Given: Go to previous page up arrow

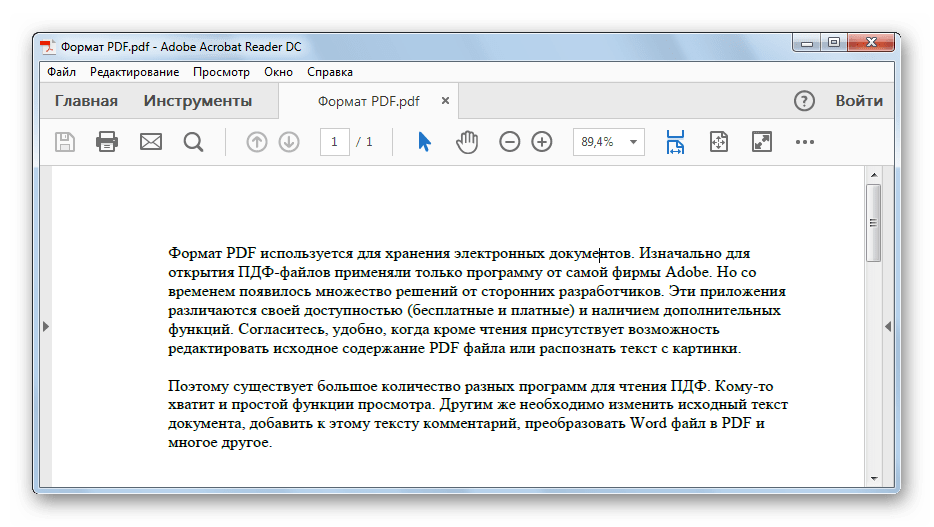Looking at the screenshot, I should tap(257, 142).
